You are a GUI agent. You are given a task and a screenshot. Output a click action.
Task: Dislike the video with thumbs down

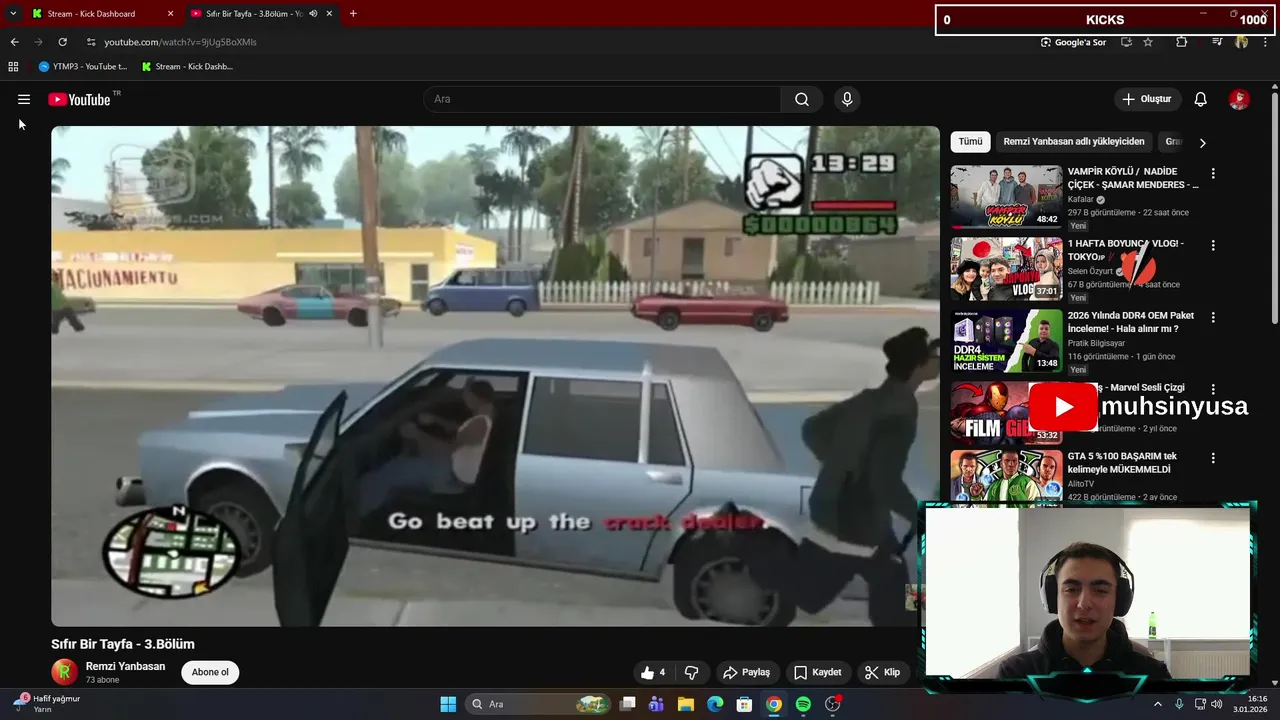pyautogui.click(x=691, y=672)
